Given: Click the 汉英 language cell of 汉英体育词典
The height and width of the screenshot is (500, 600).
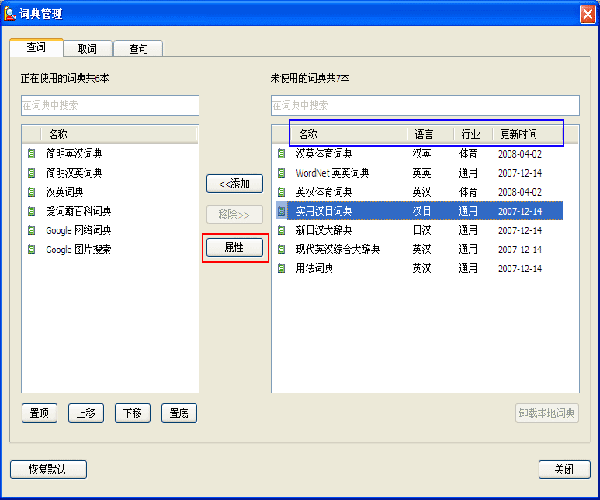Looking at the screenshot, I should pos(422,153).
